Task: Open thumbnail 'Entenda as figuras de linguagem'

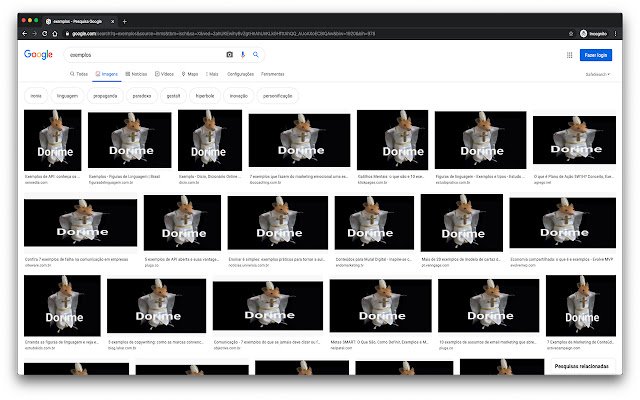Action: tap(62, 306)
